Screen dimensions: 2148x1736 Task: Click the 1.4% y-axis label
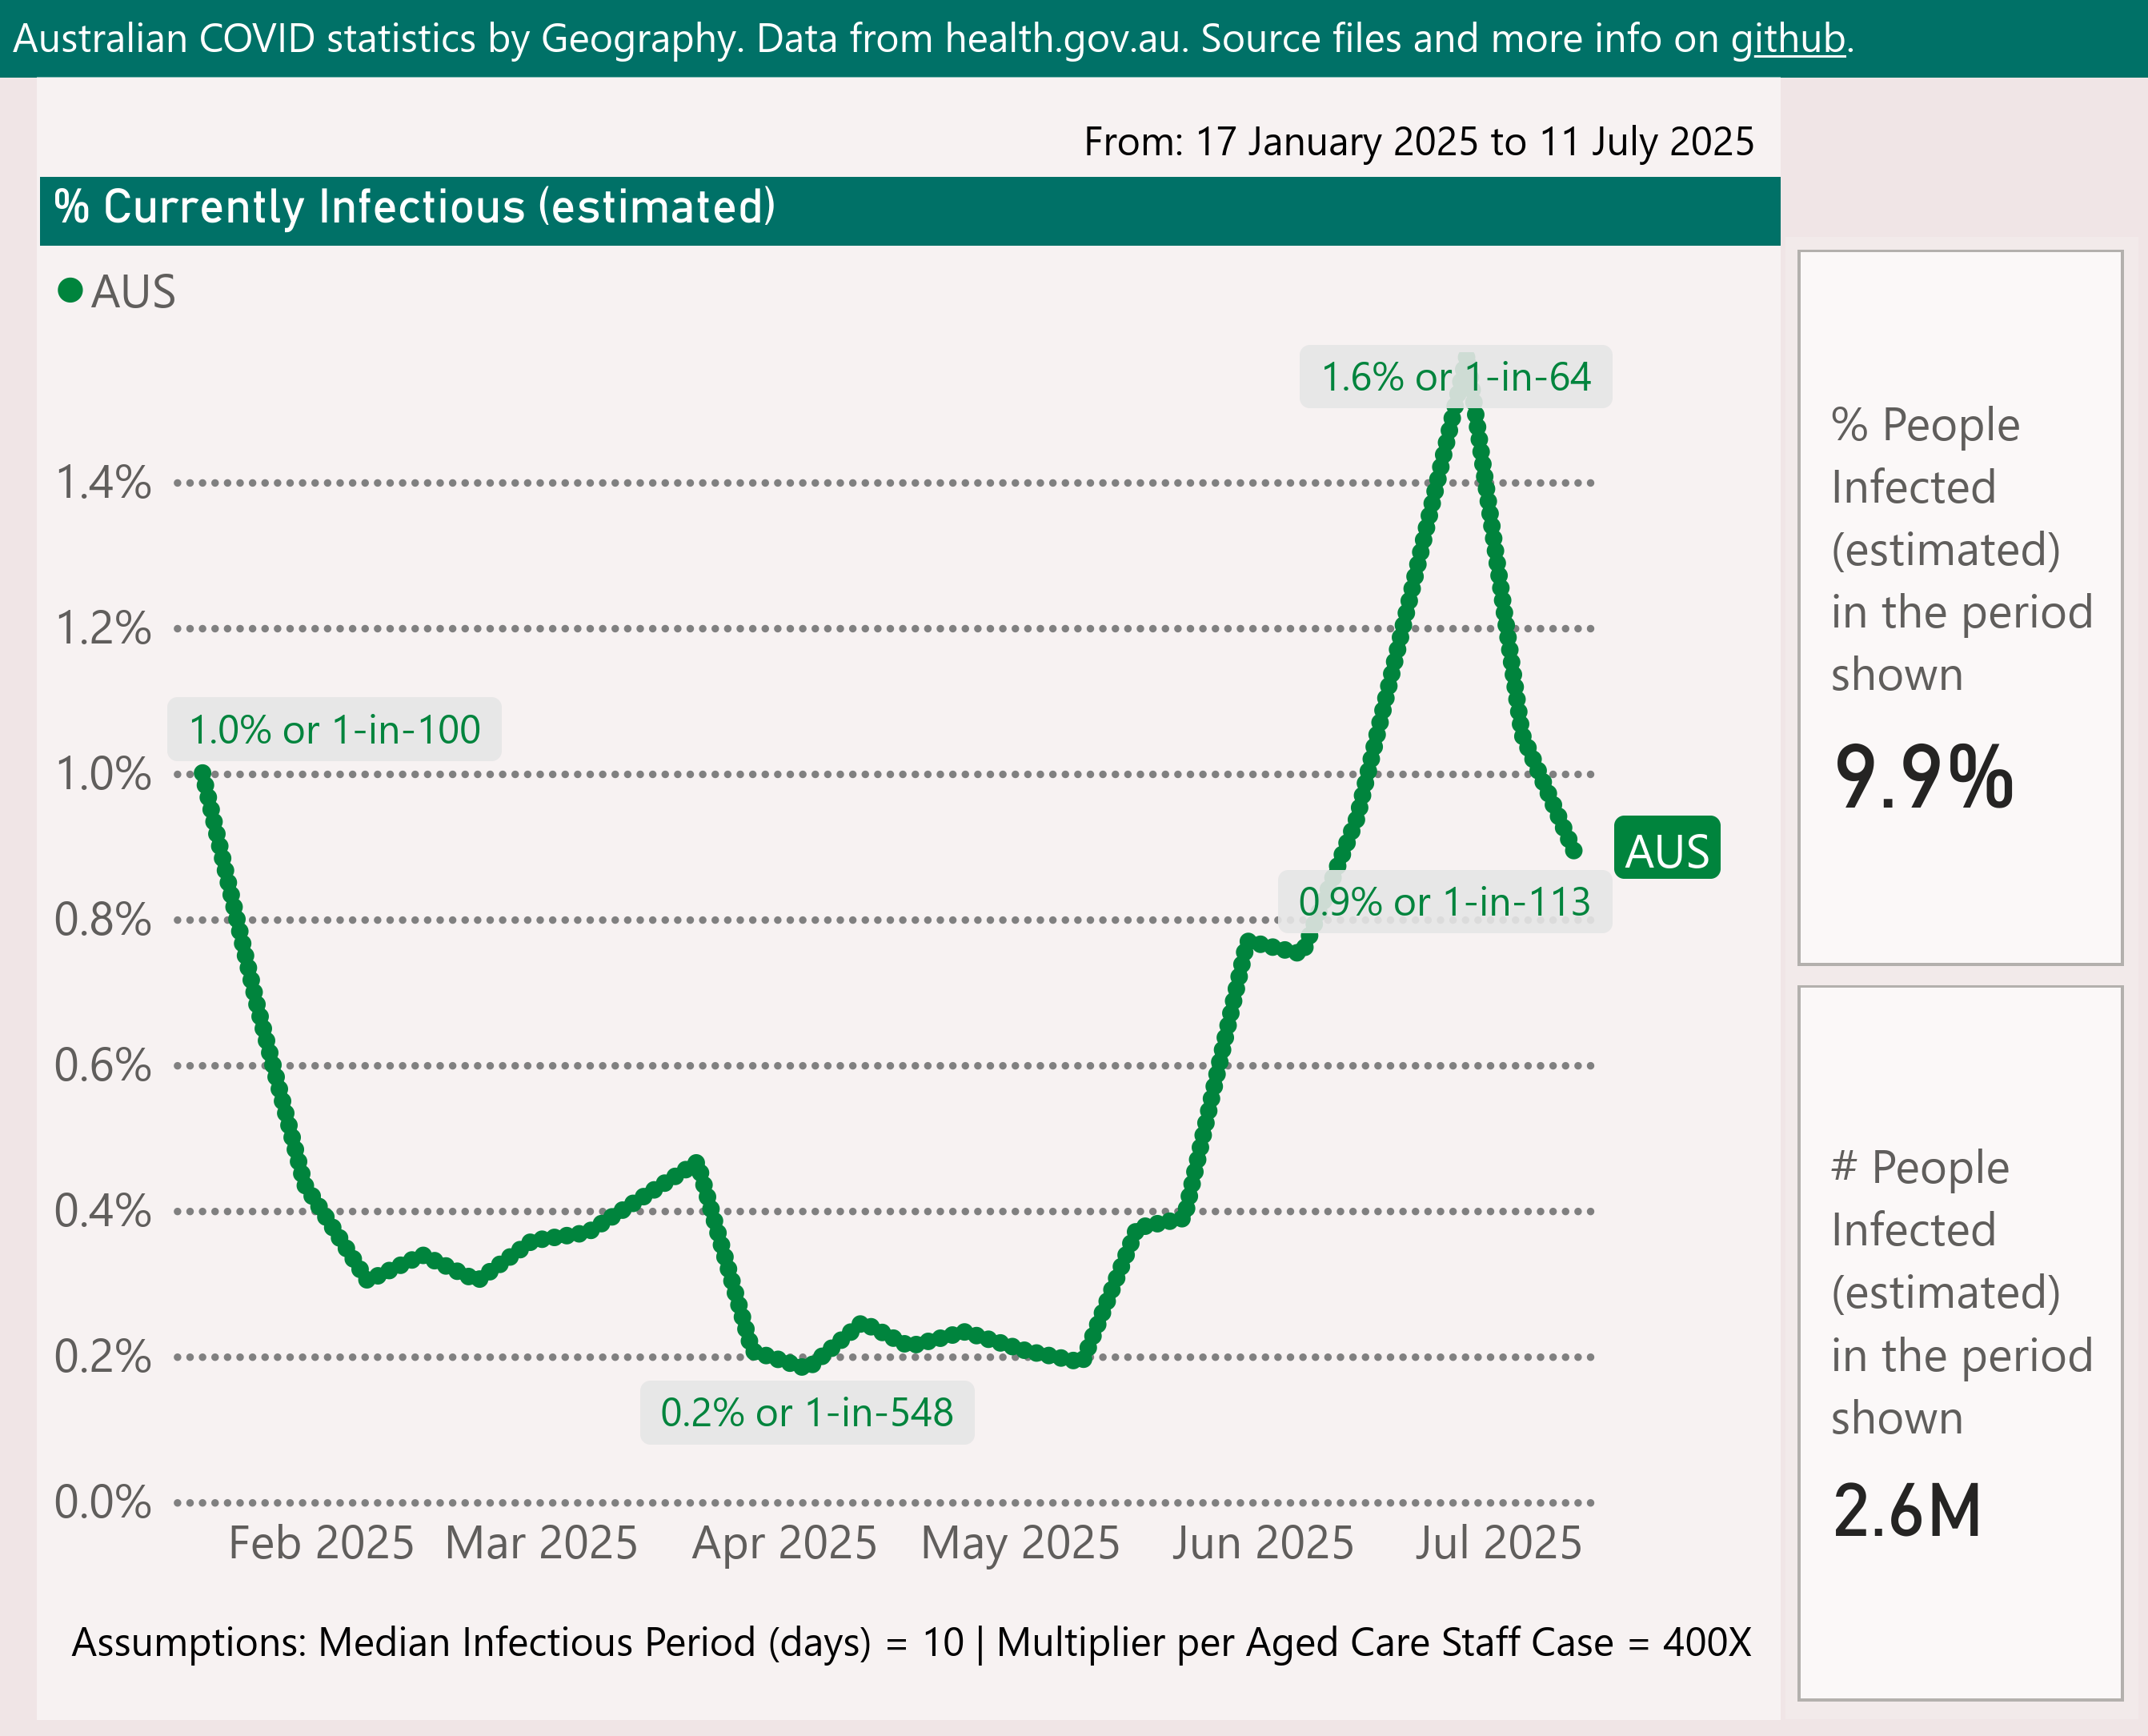[103, 483]
